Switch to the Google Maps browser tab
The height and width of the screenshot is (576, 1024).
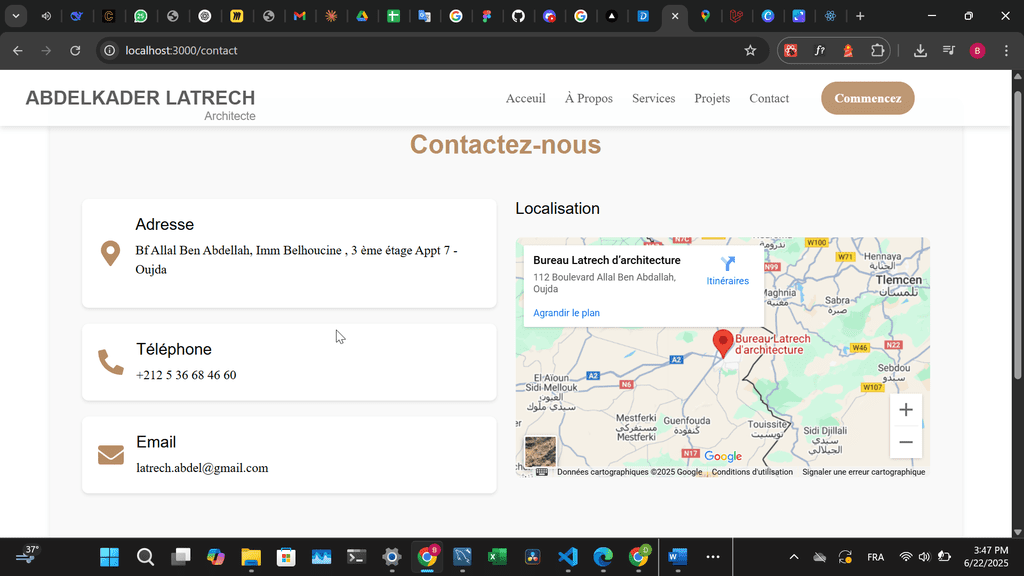coord(705,16)
